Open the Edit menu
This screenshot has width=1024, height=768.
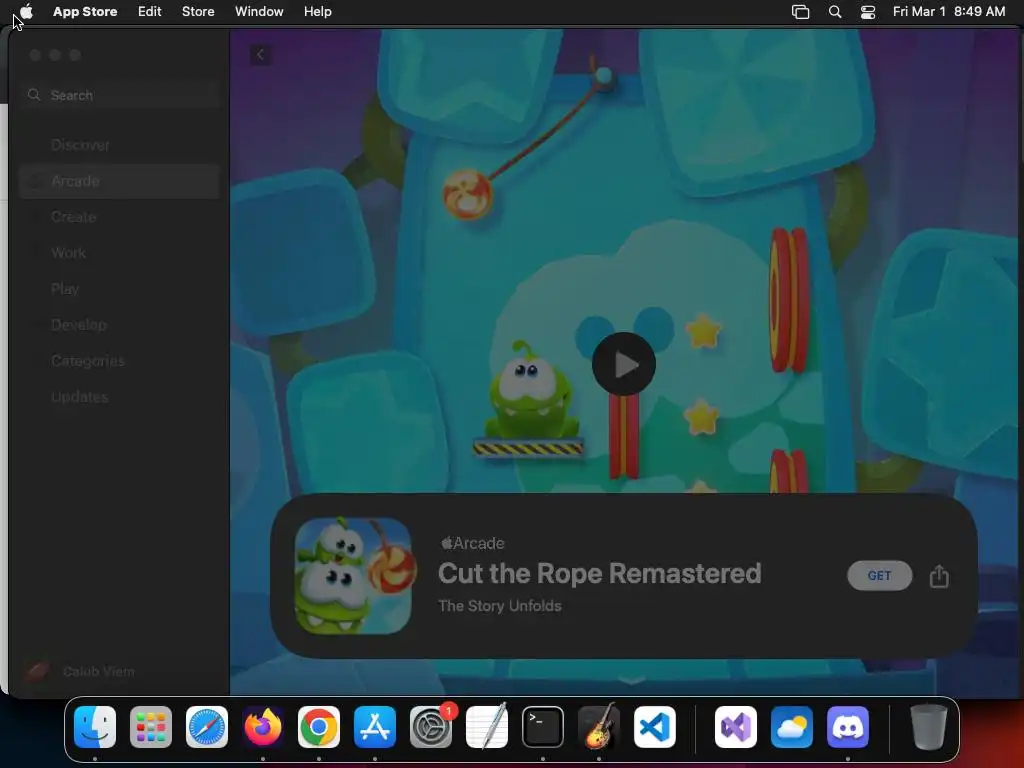coord(150,11)
